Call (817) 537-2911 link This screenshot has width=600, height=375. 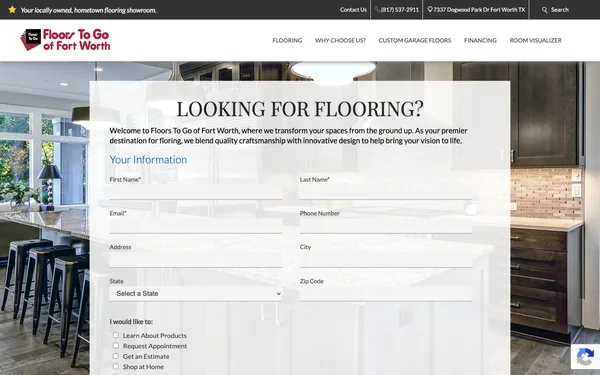tap(399, 10)
